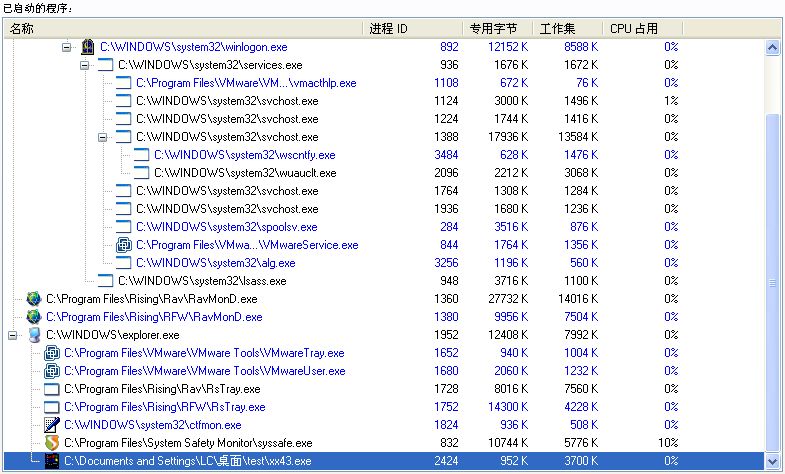This screenshot has height=474, width=785.
Task: Select the VMwareUser.exe process path
Action: point(205,371)
